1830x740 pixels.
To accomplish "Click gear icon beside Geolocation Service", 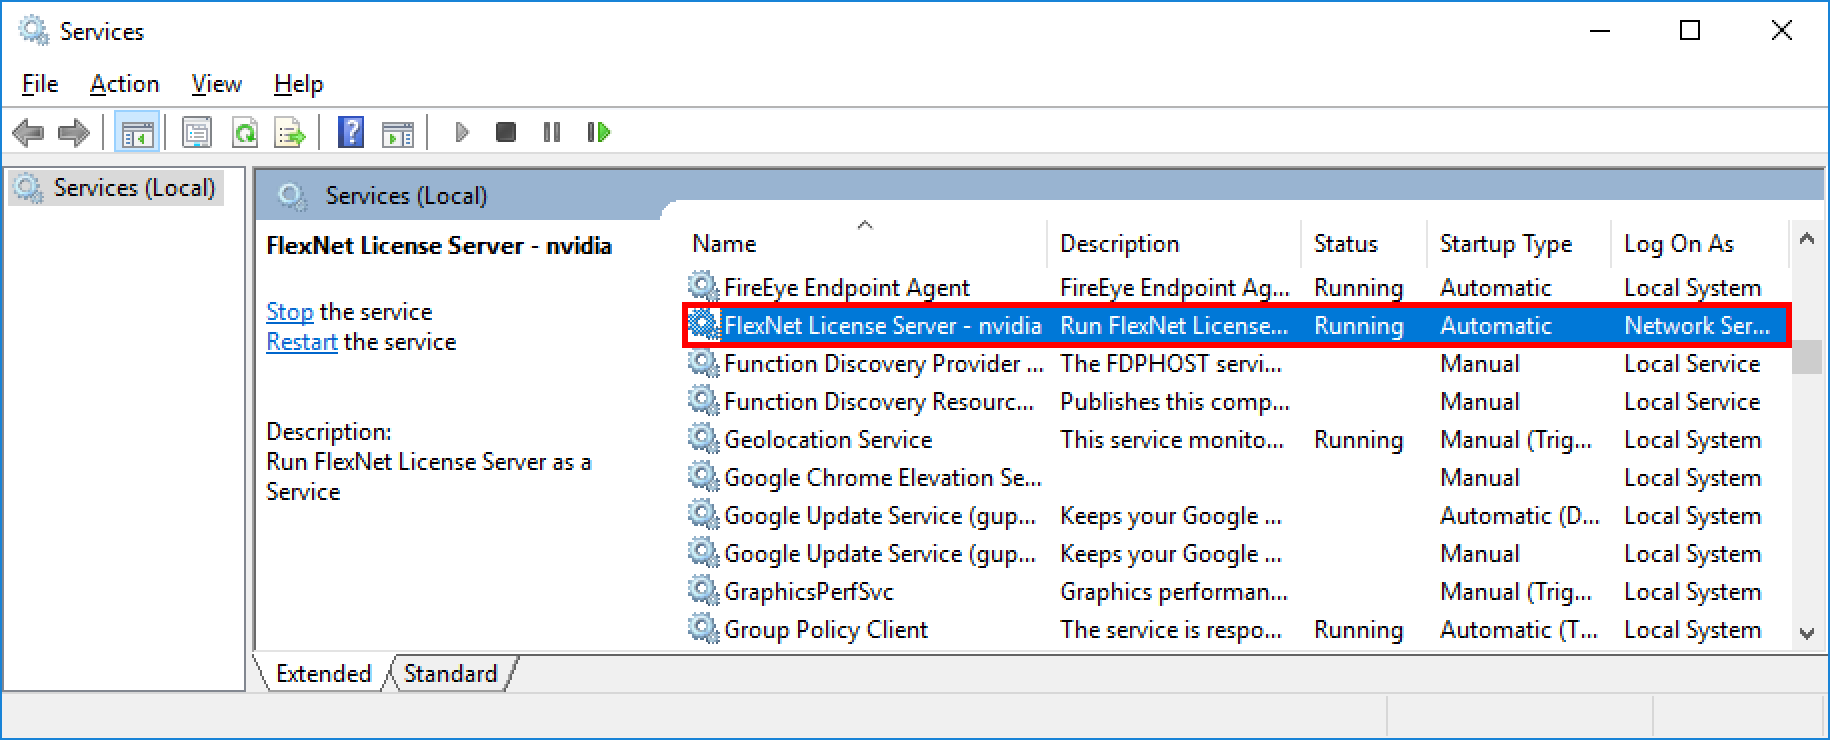I will click(x=704, y=439).
